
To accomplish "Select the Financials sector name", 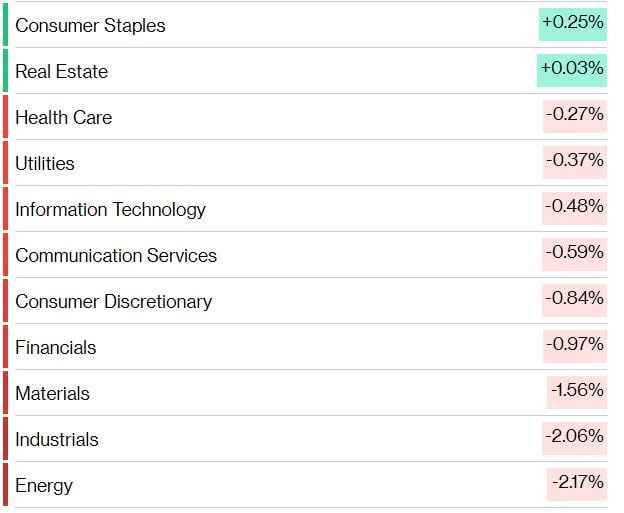I will coord(55,347).
